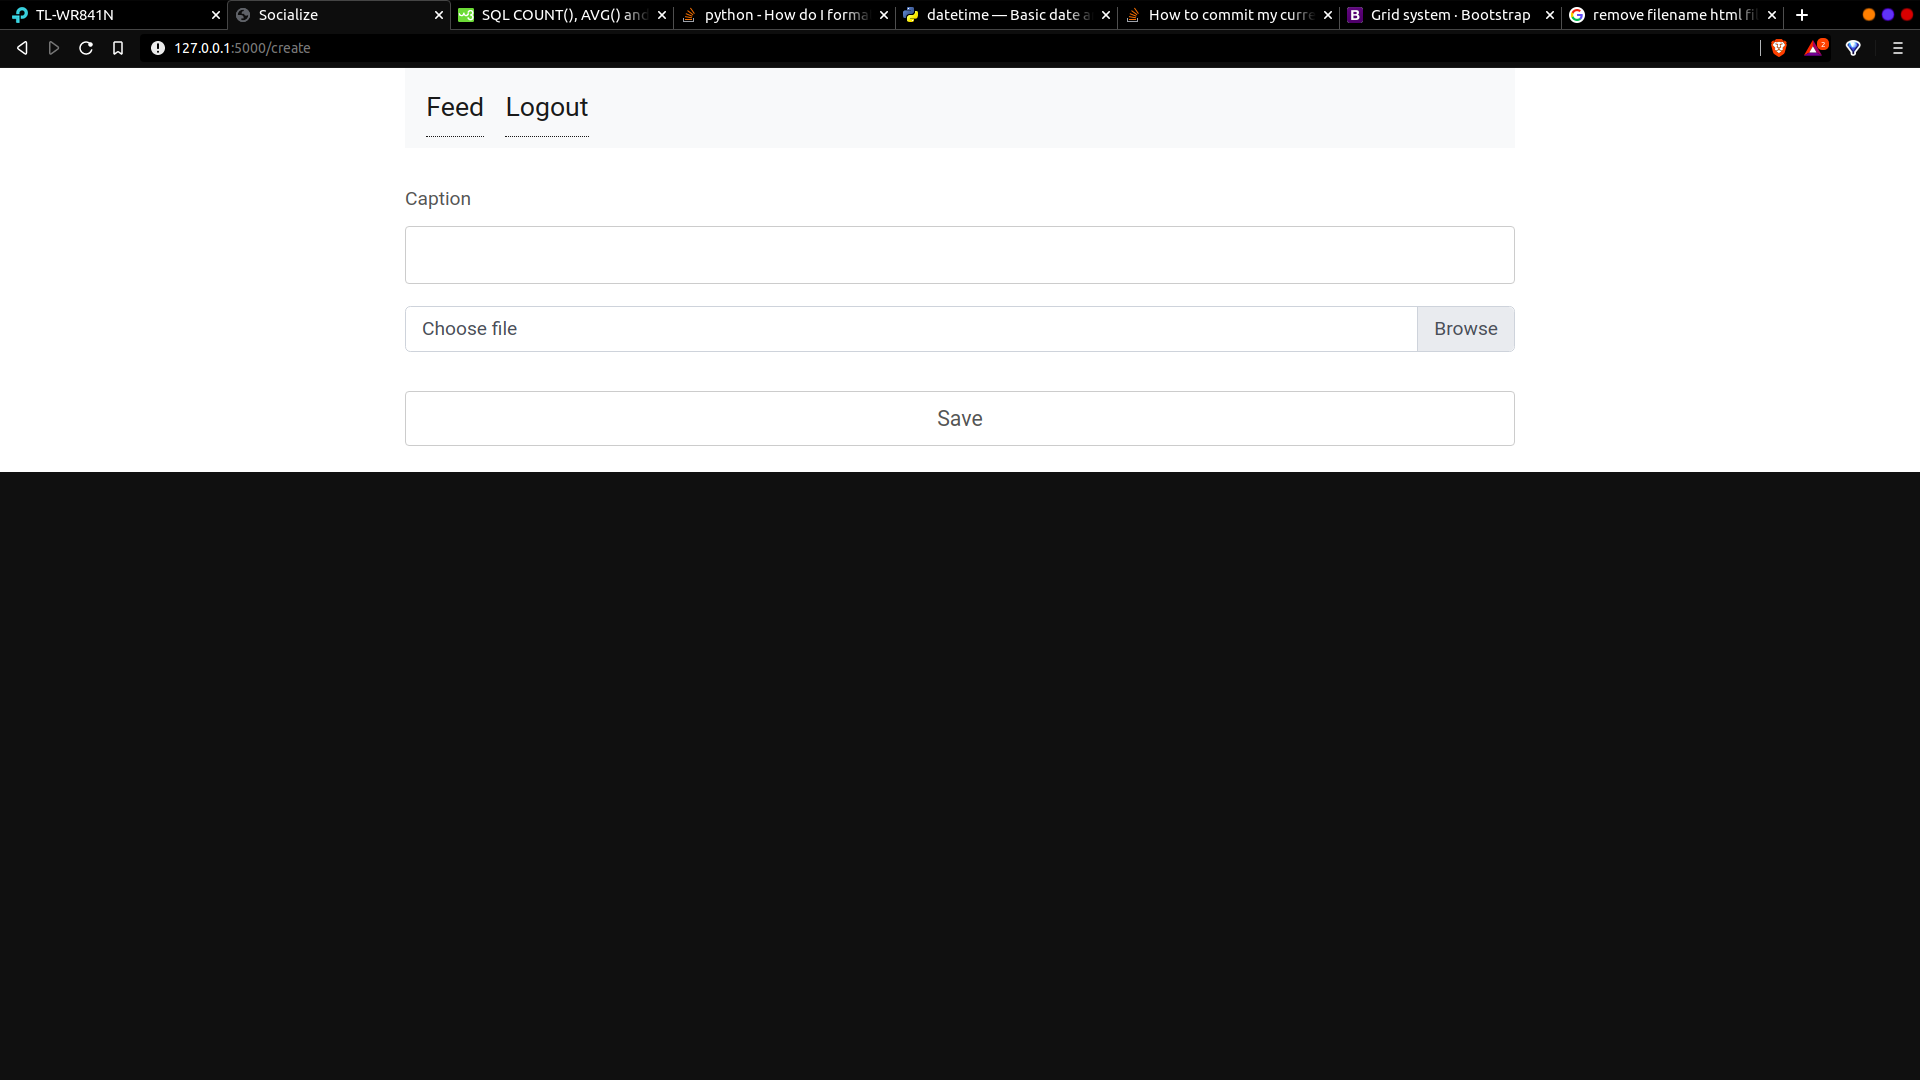Switch to Grid system Bootstrap tab
Image resolution: width=1920 pixels, height=1080 pixels.
coord(1449,15)
